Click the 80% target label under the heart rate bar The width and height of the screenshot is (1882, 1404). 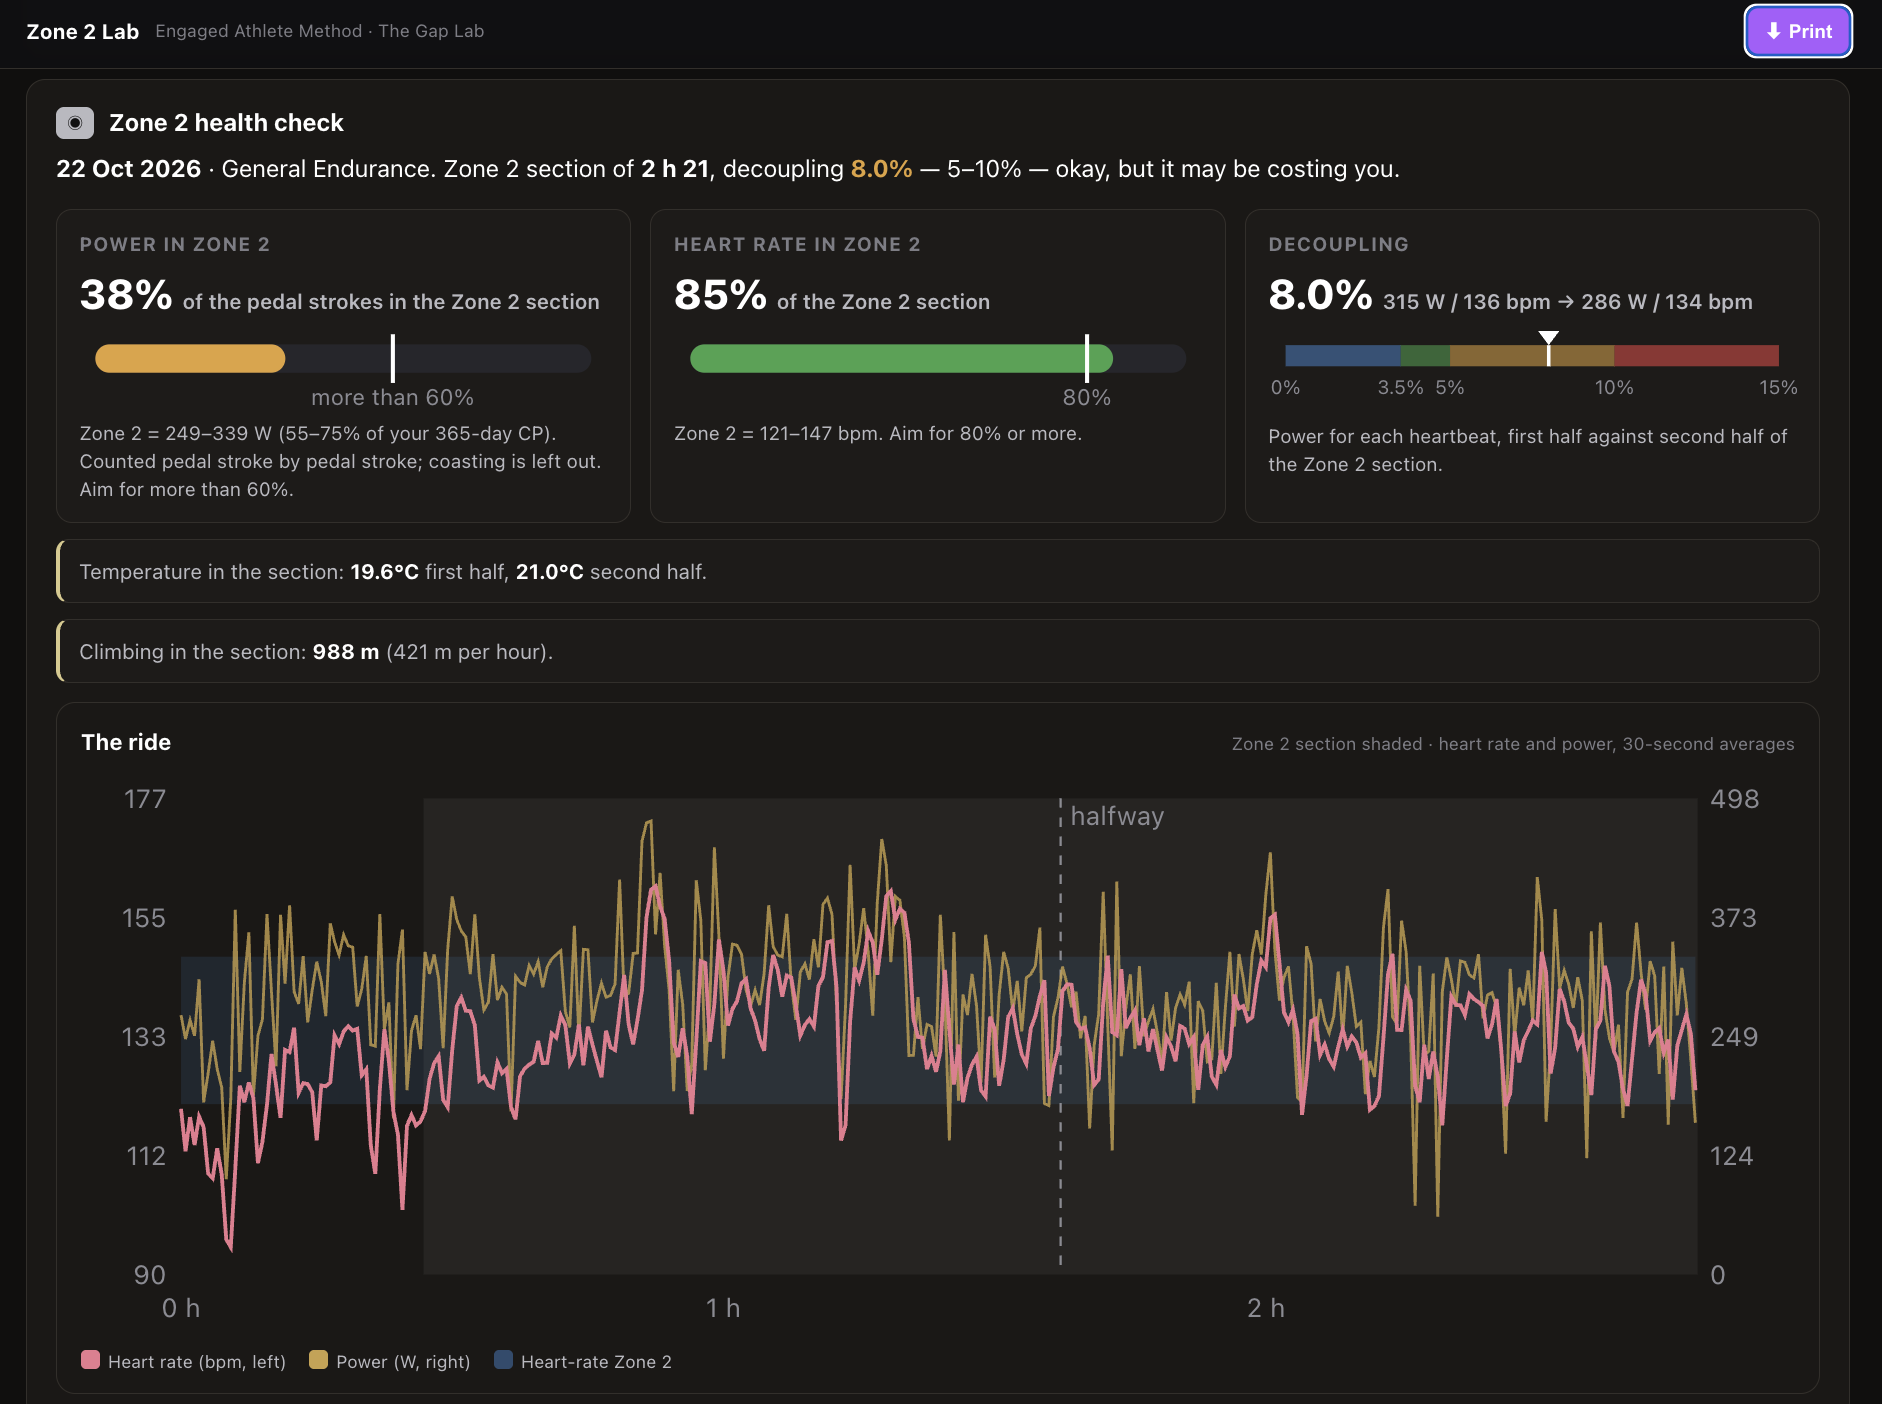click(x=1087, y=397)
